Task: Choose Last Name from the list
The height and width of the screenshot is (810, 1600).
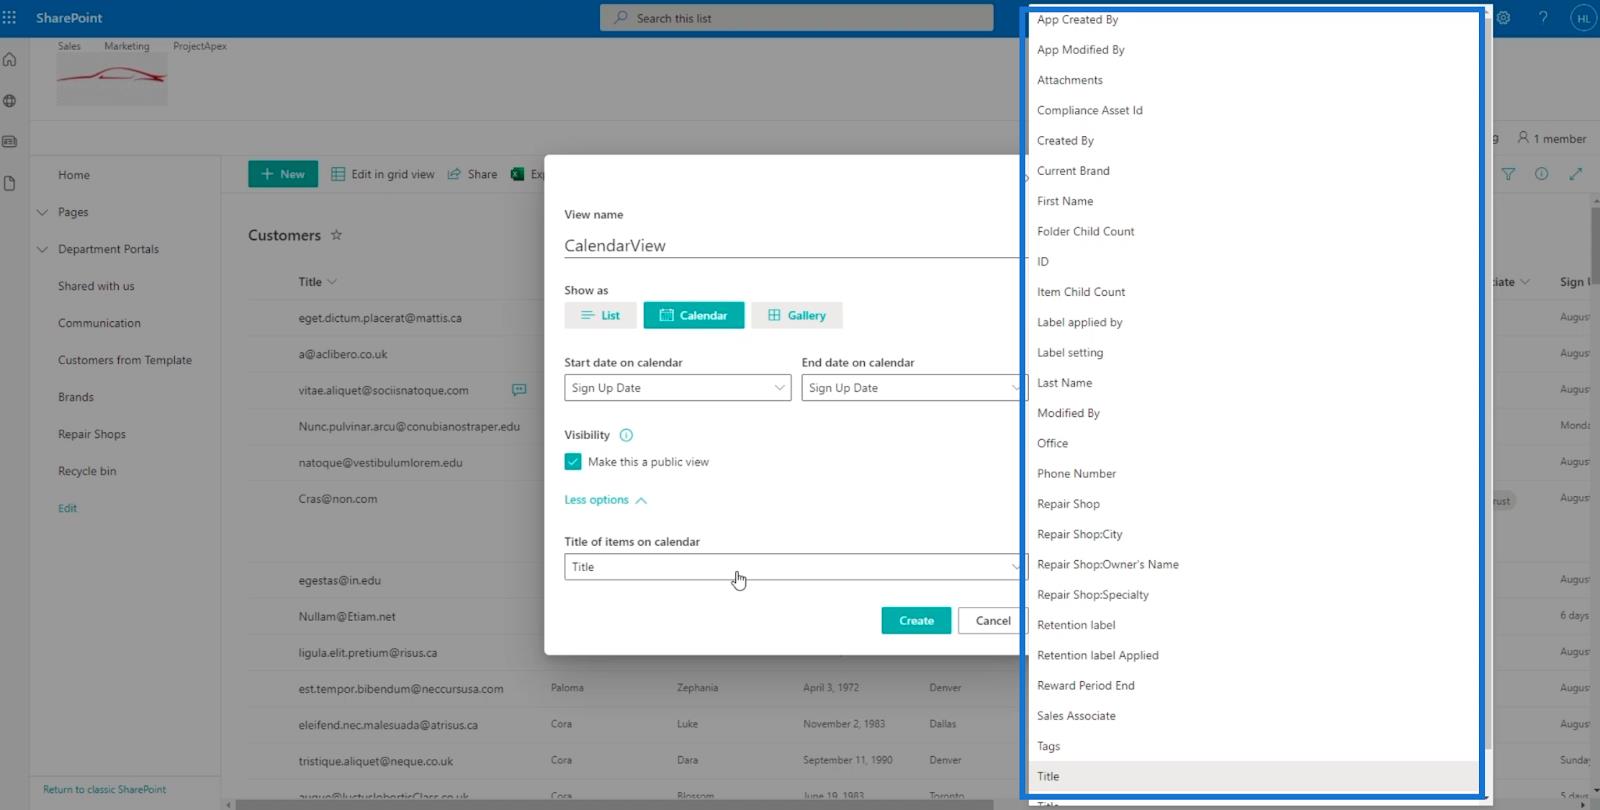Action: pos(1255,383)
